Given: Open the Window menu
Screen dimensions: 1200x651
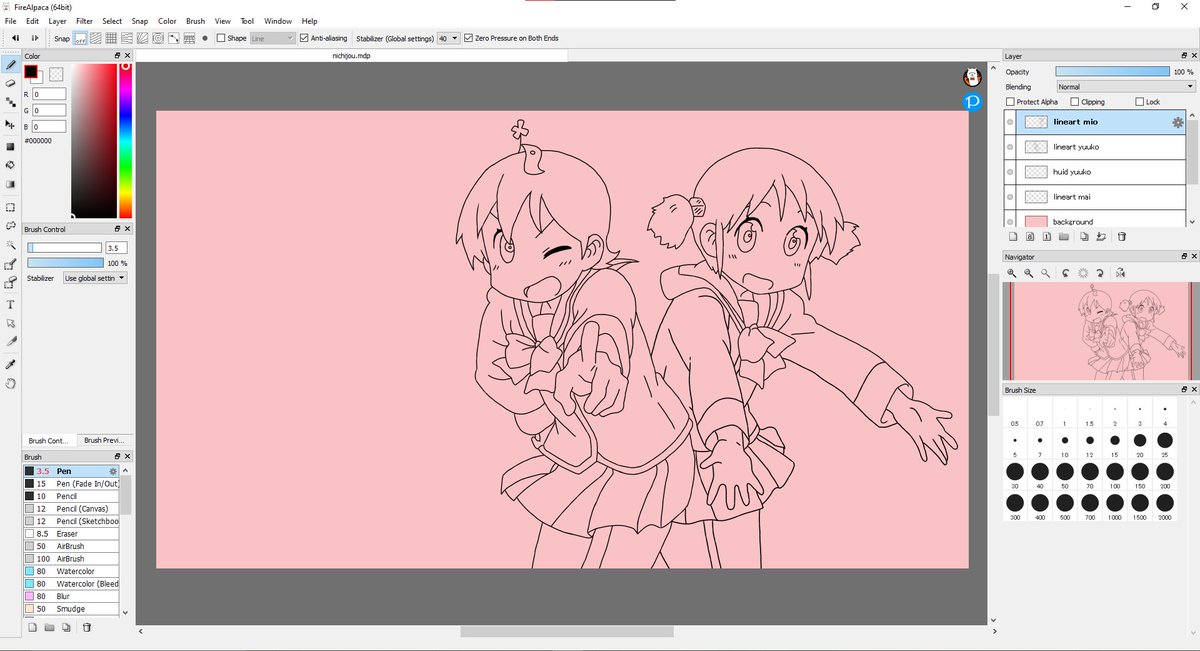Looking at the screenshot, I should (x=278, y=21).
